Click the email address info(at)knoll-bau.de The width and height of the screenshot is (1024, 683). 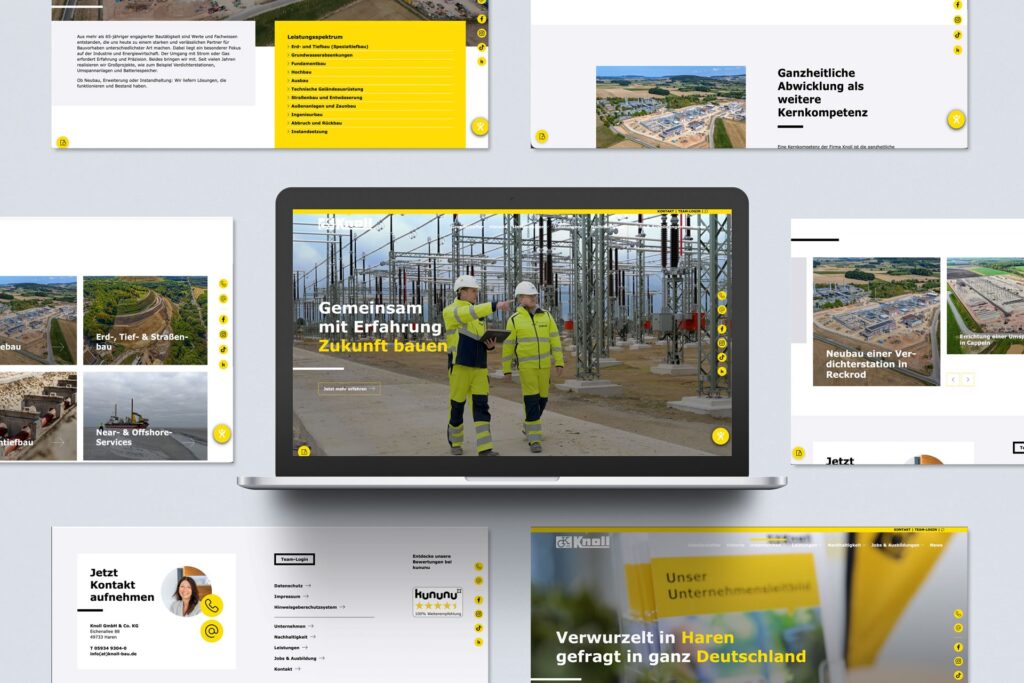(x=113, y=654)
